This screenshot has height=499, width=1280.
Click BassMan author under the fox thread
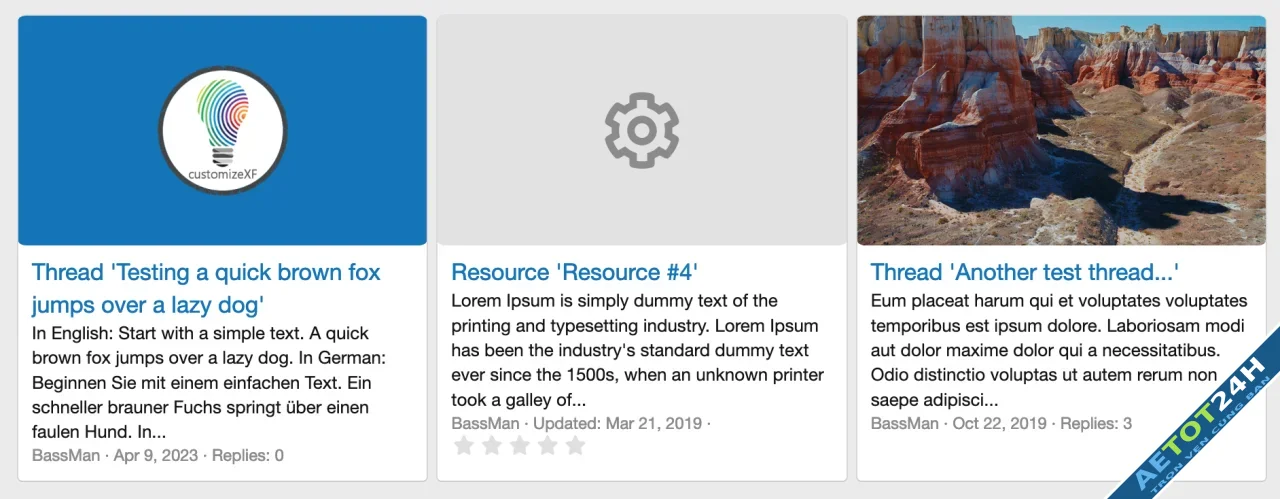[x=66, y=456]
